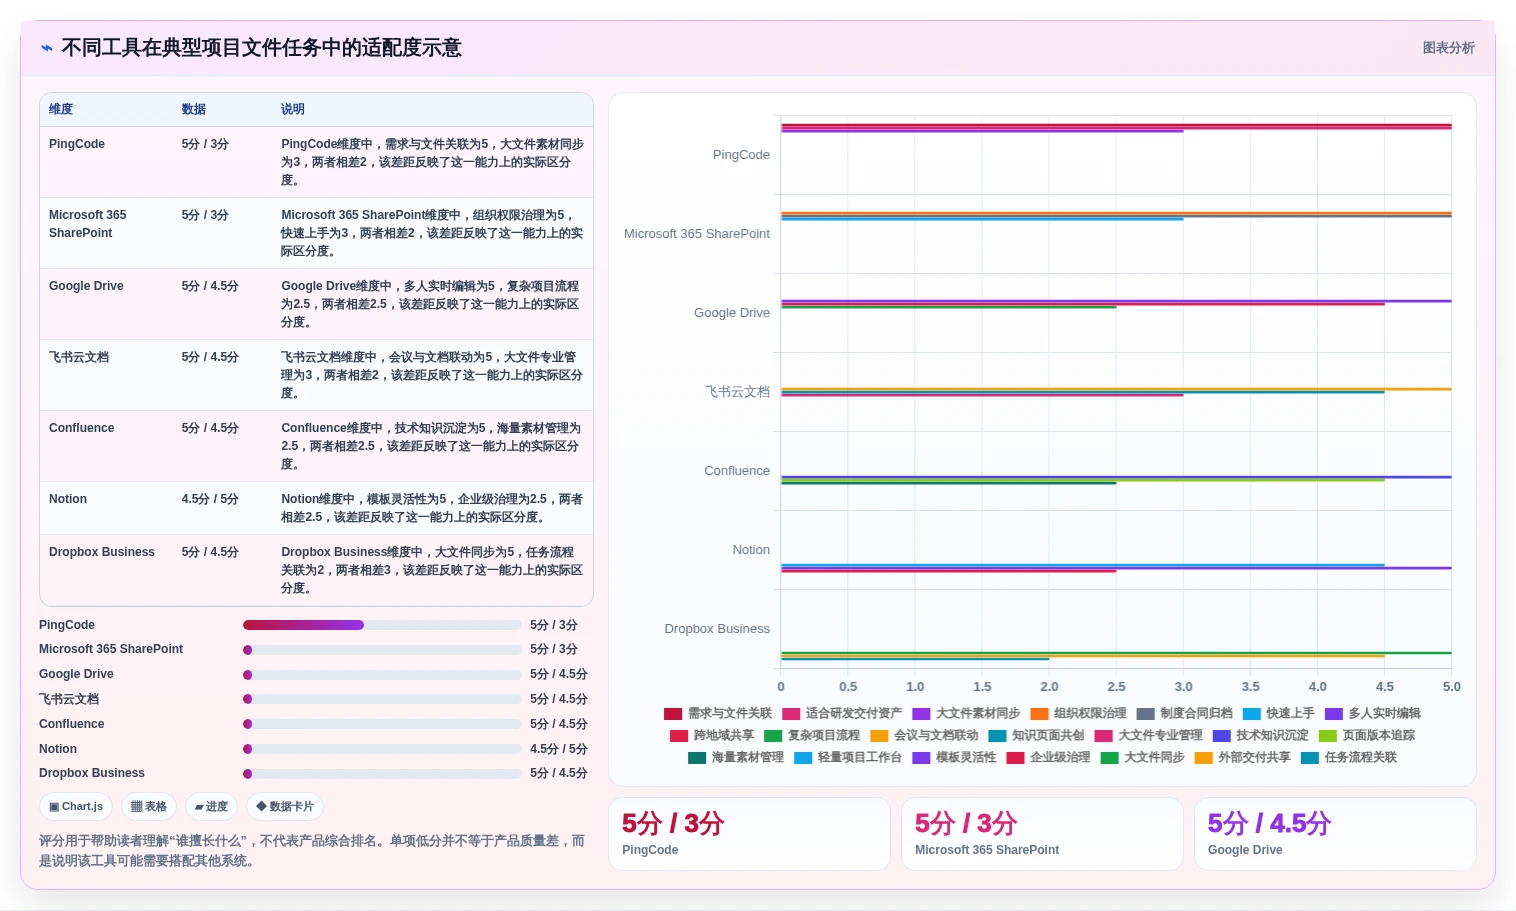This screenshot has width=1516, height=911.
Task: Hide the 大文件同步 legend series
Action: click(1142, 757)
